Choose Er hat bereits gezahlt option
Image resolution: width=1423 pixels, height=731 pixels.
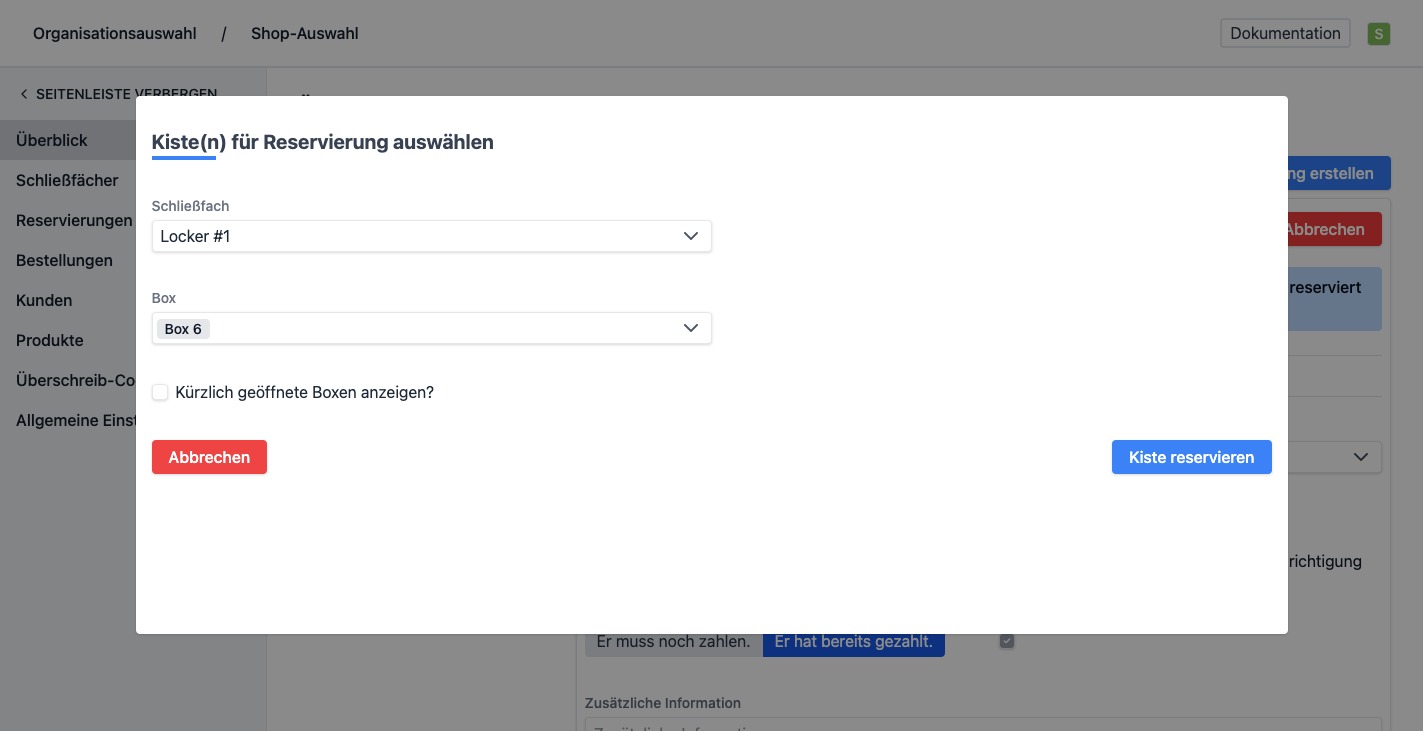pos(853,642)
